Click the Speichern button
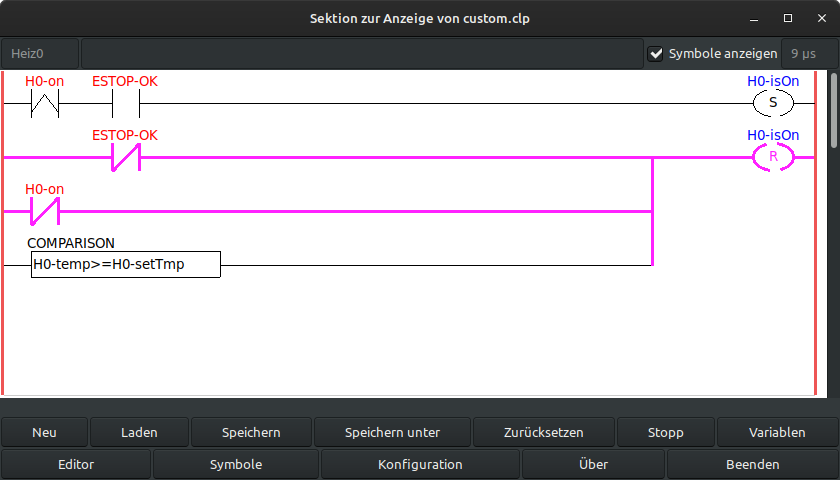Image resolution: width=840 pixels, height=480 pixels. click(x=251, y=433)
